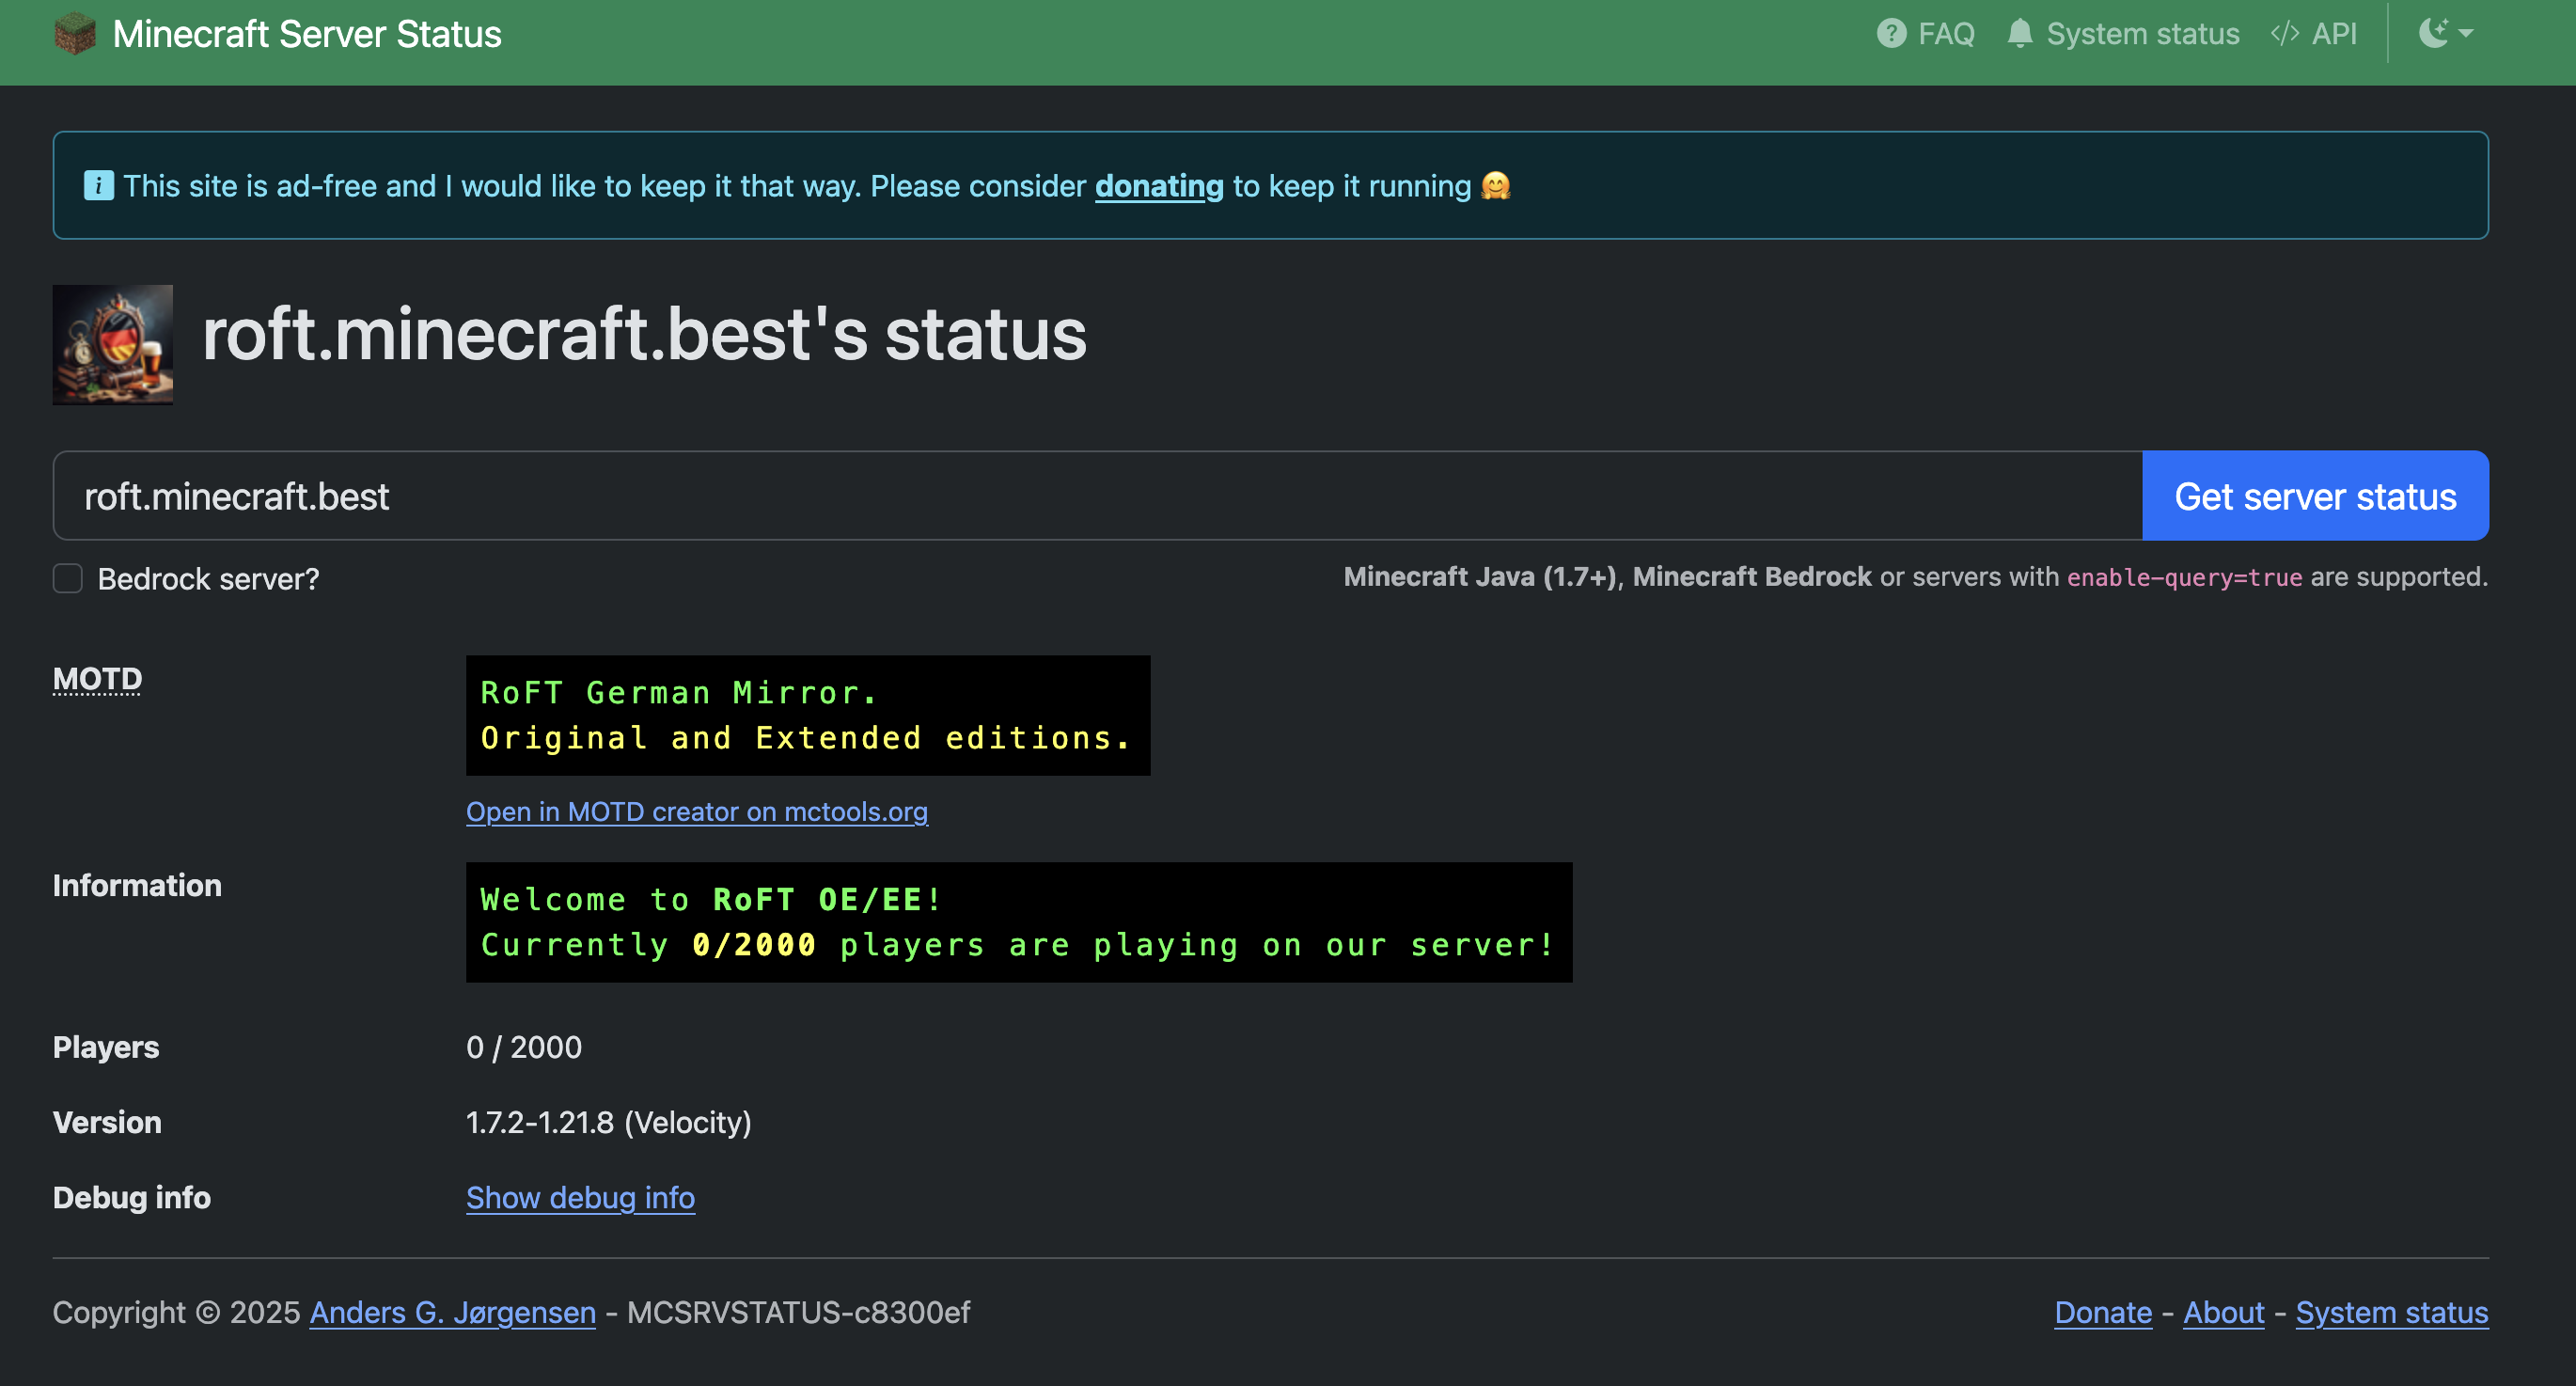Screen dimensions: 2576x1386
Task: Click the 'Players' row label
Action: tap(106, 1047)
